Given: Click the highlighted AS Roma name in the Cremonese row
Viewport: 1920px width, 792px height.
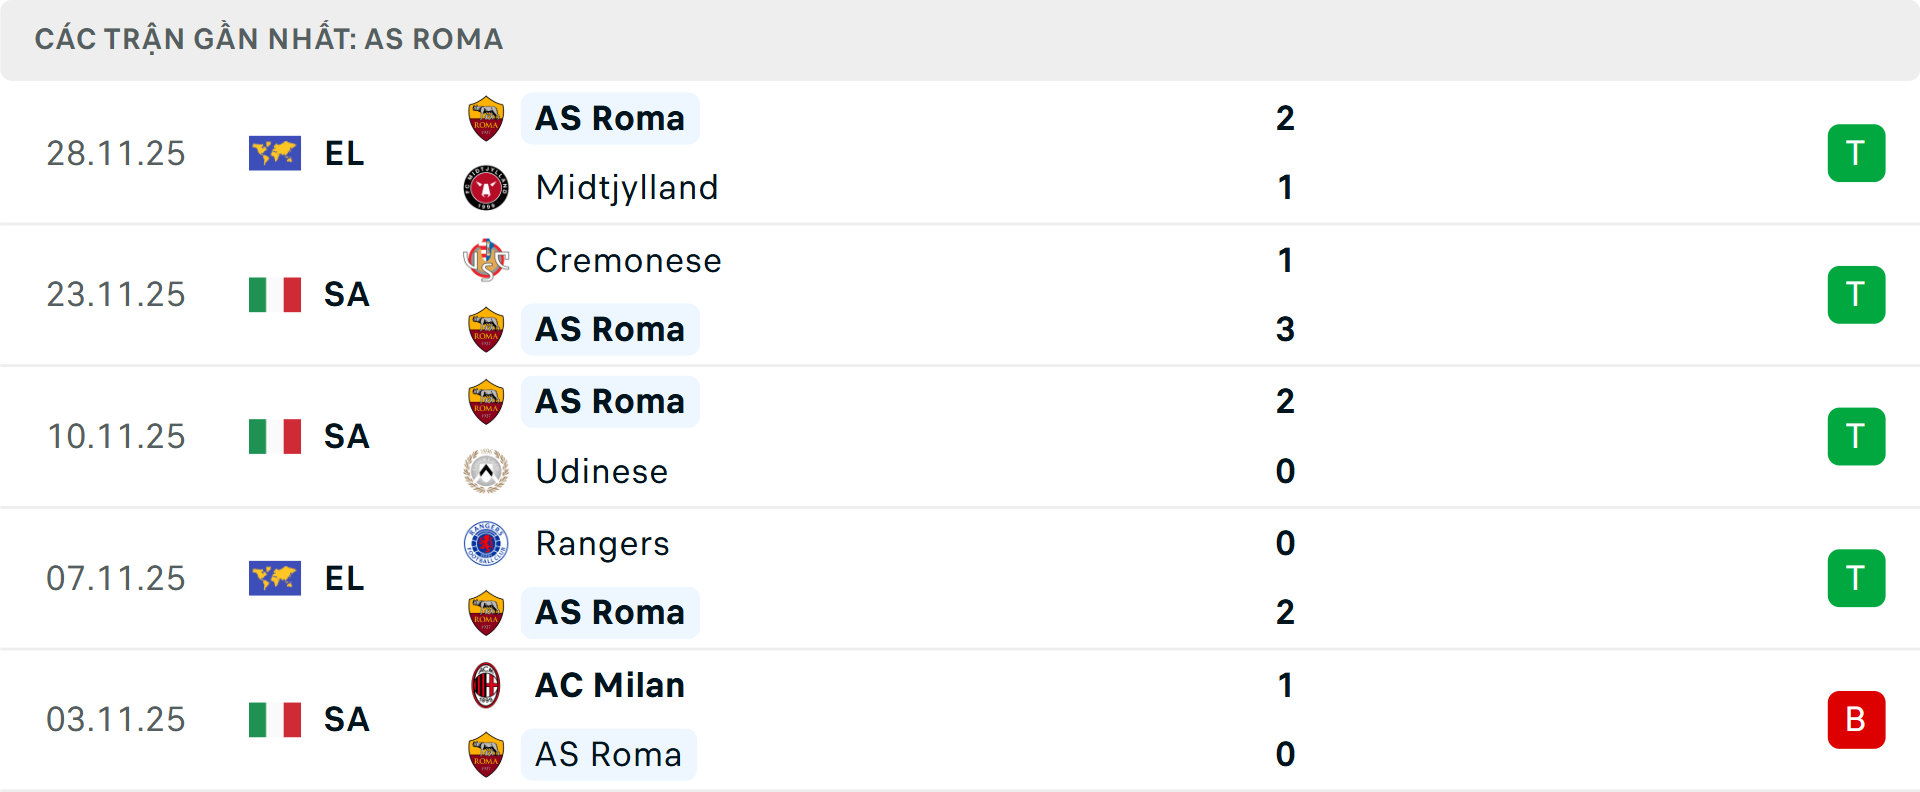Looking at the screenshot, I should click(x=610, y=329).
